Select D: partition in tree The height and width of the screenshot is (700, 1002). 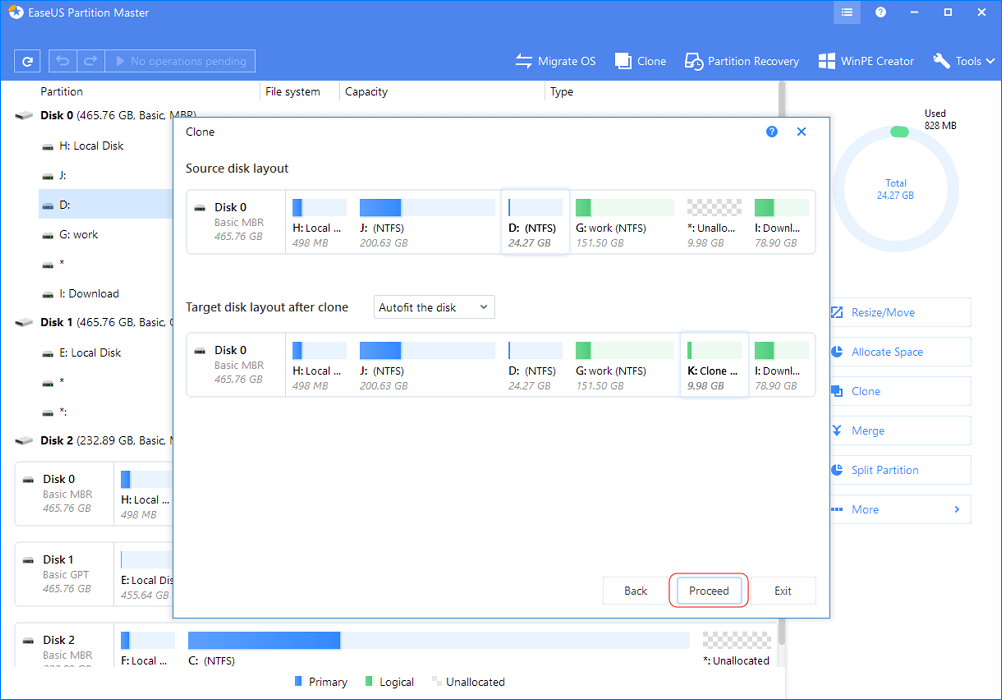[105, 205]
